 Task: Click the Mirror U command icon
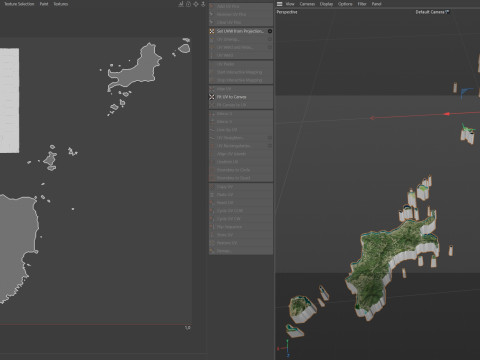pos(212,114)
